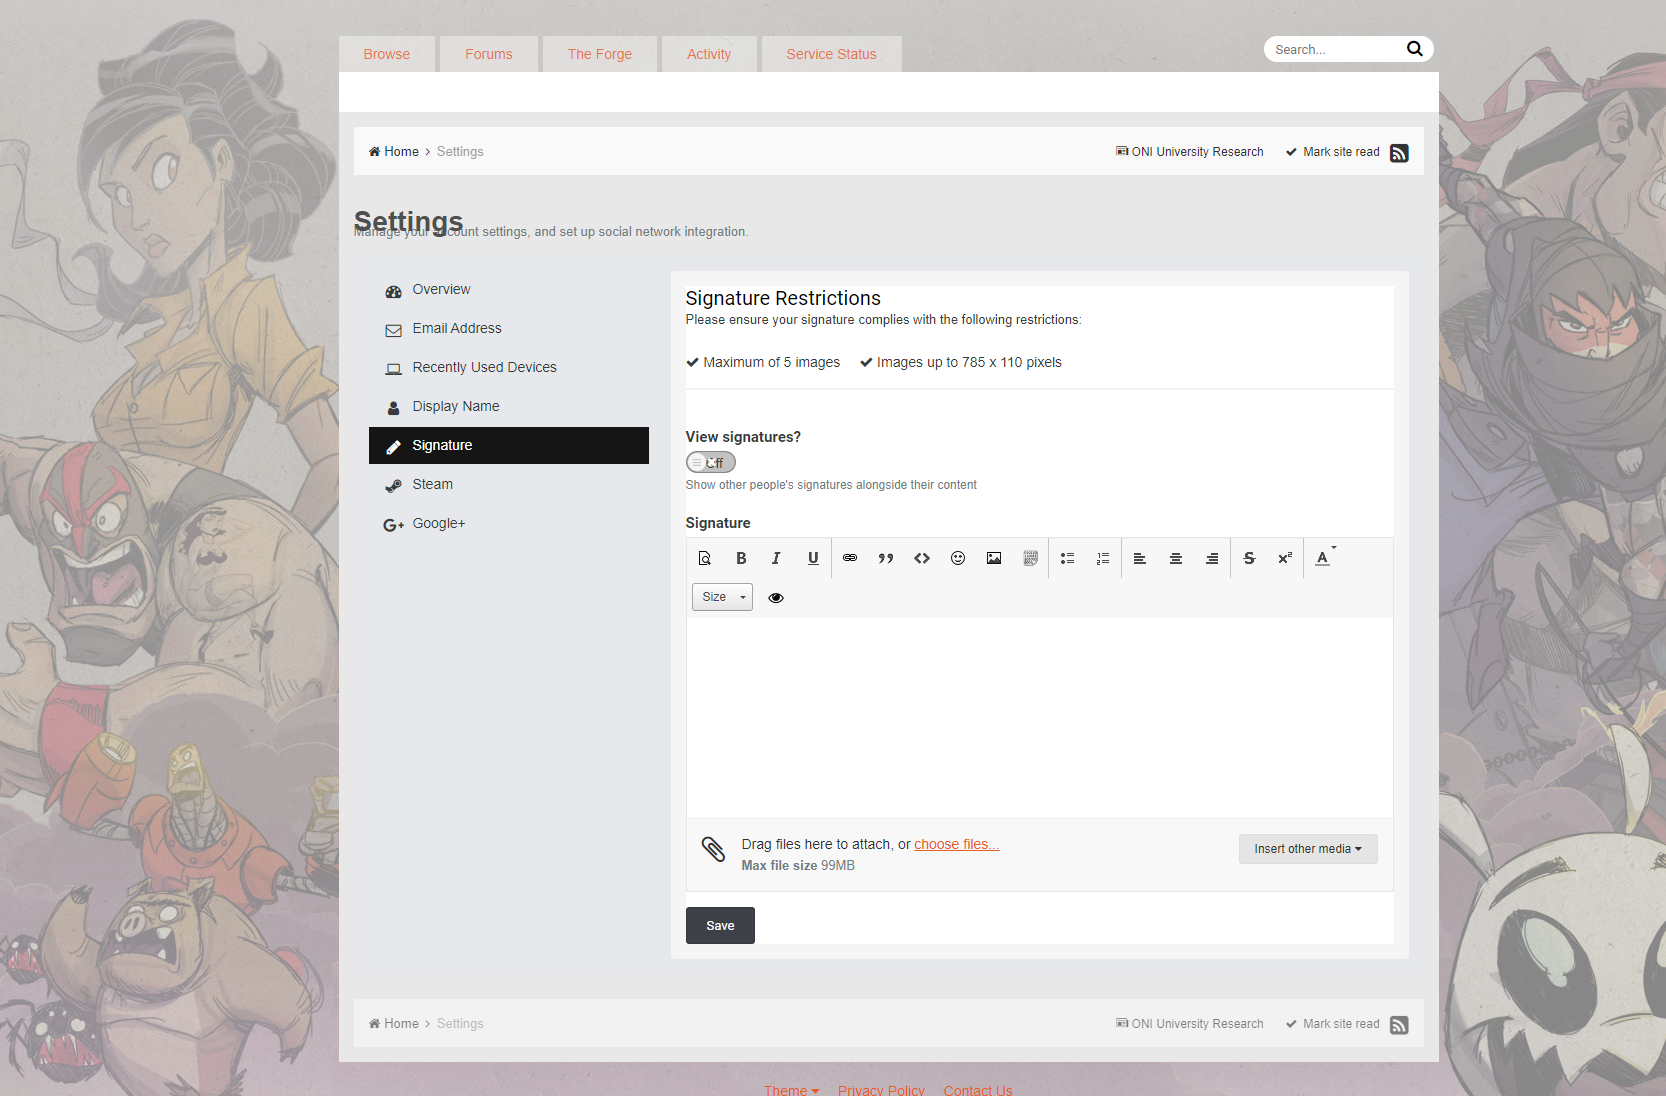The height and width of the screenshot is (1096, 1666).
Task: Toggle underline formatting in signature editor
Action: [x=813, y=558]
